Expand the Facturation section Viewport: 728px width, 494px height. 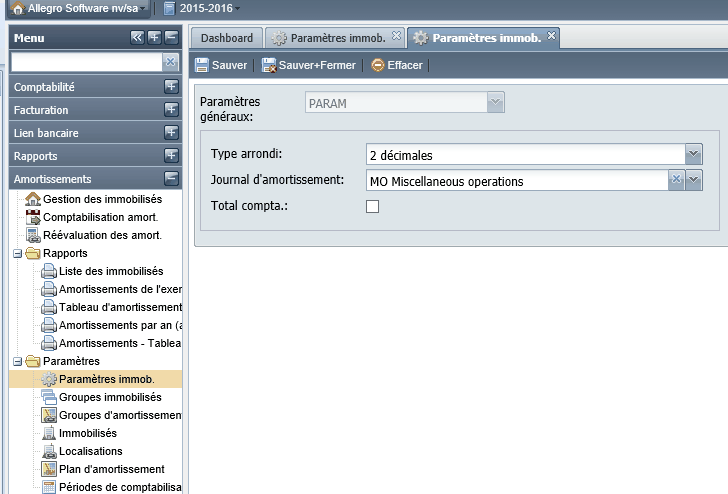[171, 110]
